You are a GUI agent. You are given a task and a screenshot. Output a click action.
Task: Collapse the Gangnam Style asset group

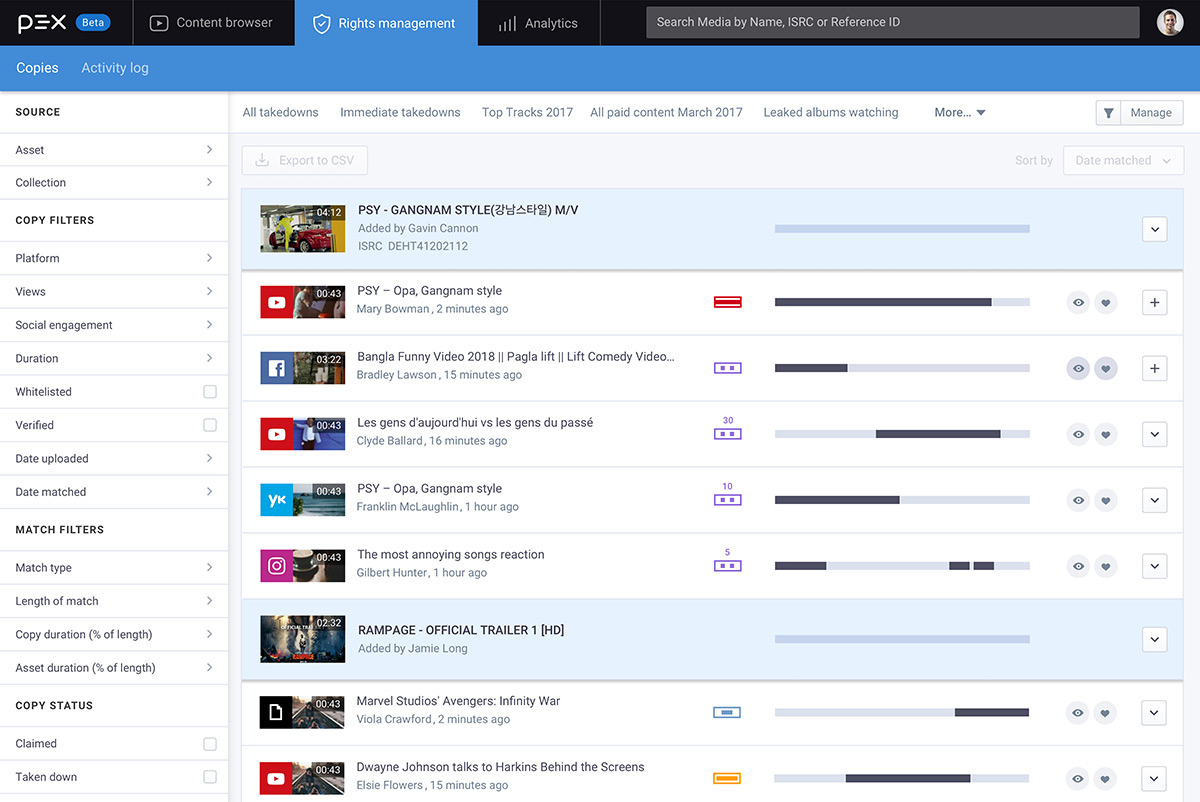(x=1154, y=229)
